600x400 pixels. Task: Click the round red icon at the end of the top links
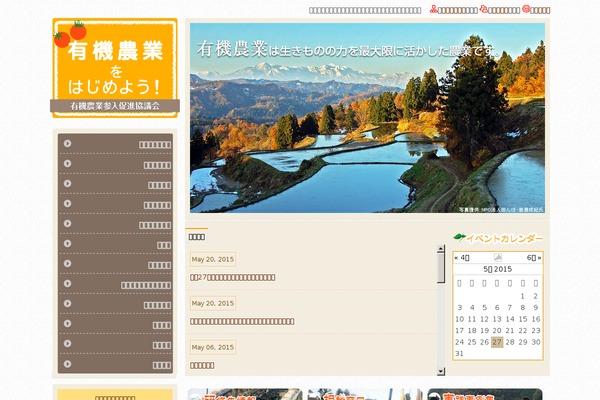[x=526, y=9]
